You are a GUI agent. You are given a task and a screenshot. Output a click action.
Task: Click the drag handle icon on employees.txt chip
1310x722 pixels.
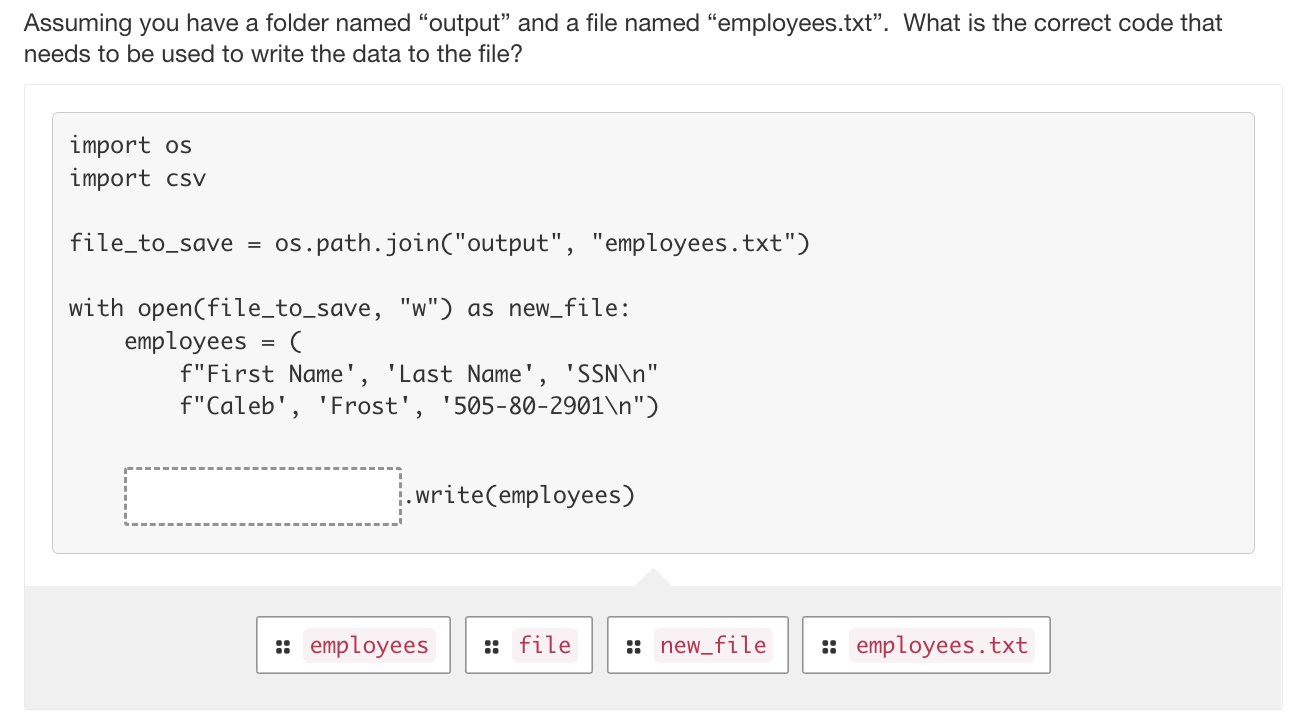(x=828, y=645)
